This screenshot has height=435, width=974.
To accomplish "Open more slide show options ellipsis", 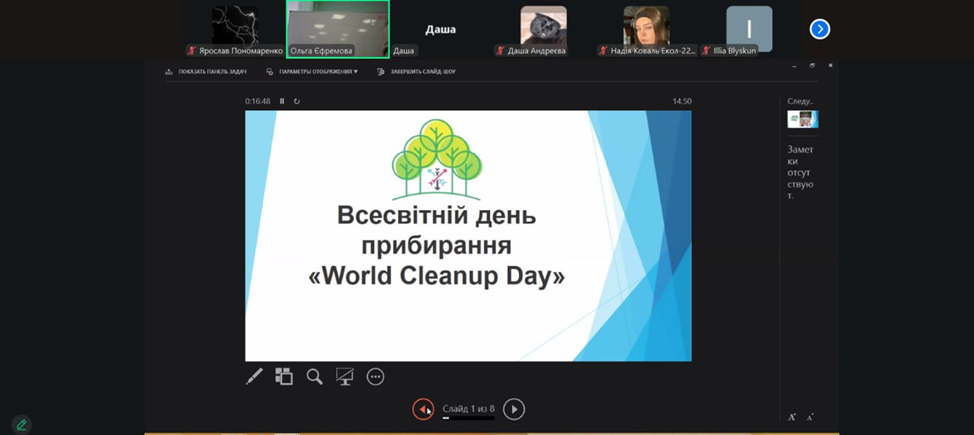I will [x=376, y=377].
